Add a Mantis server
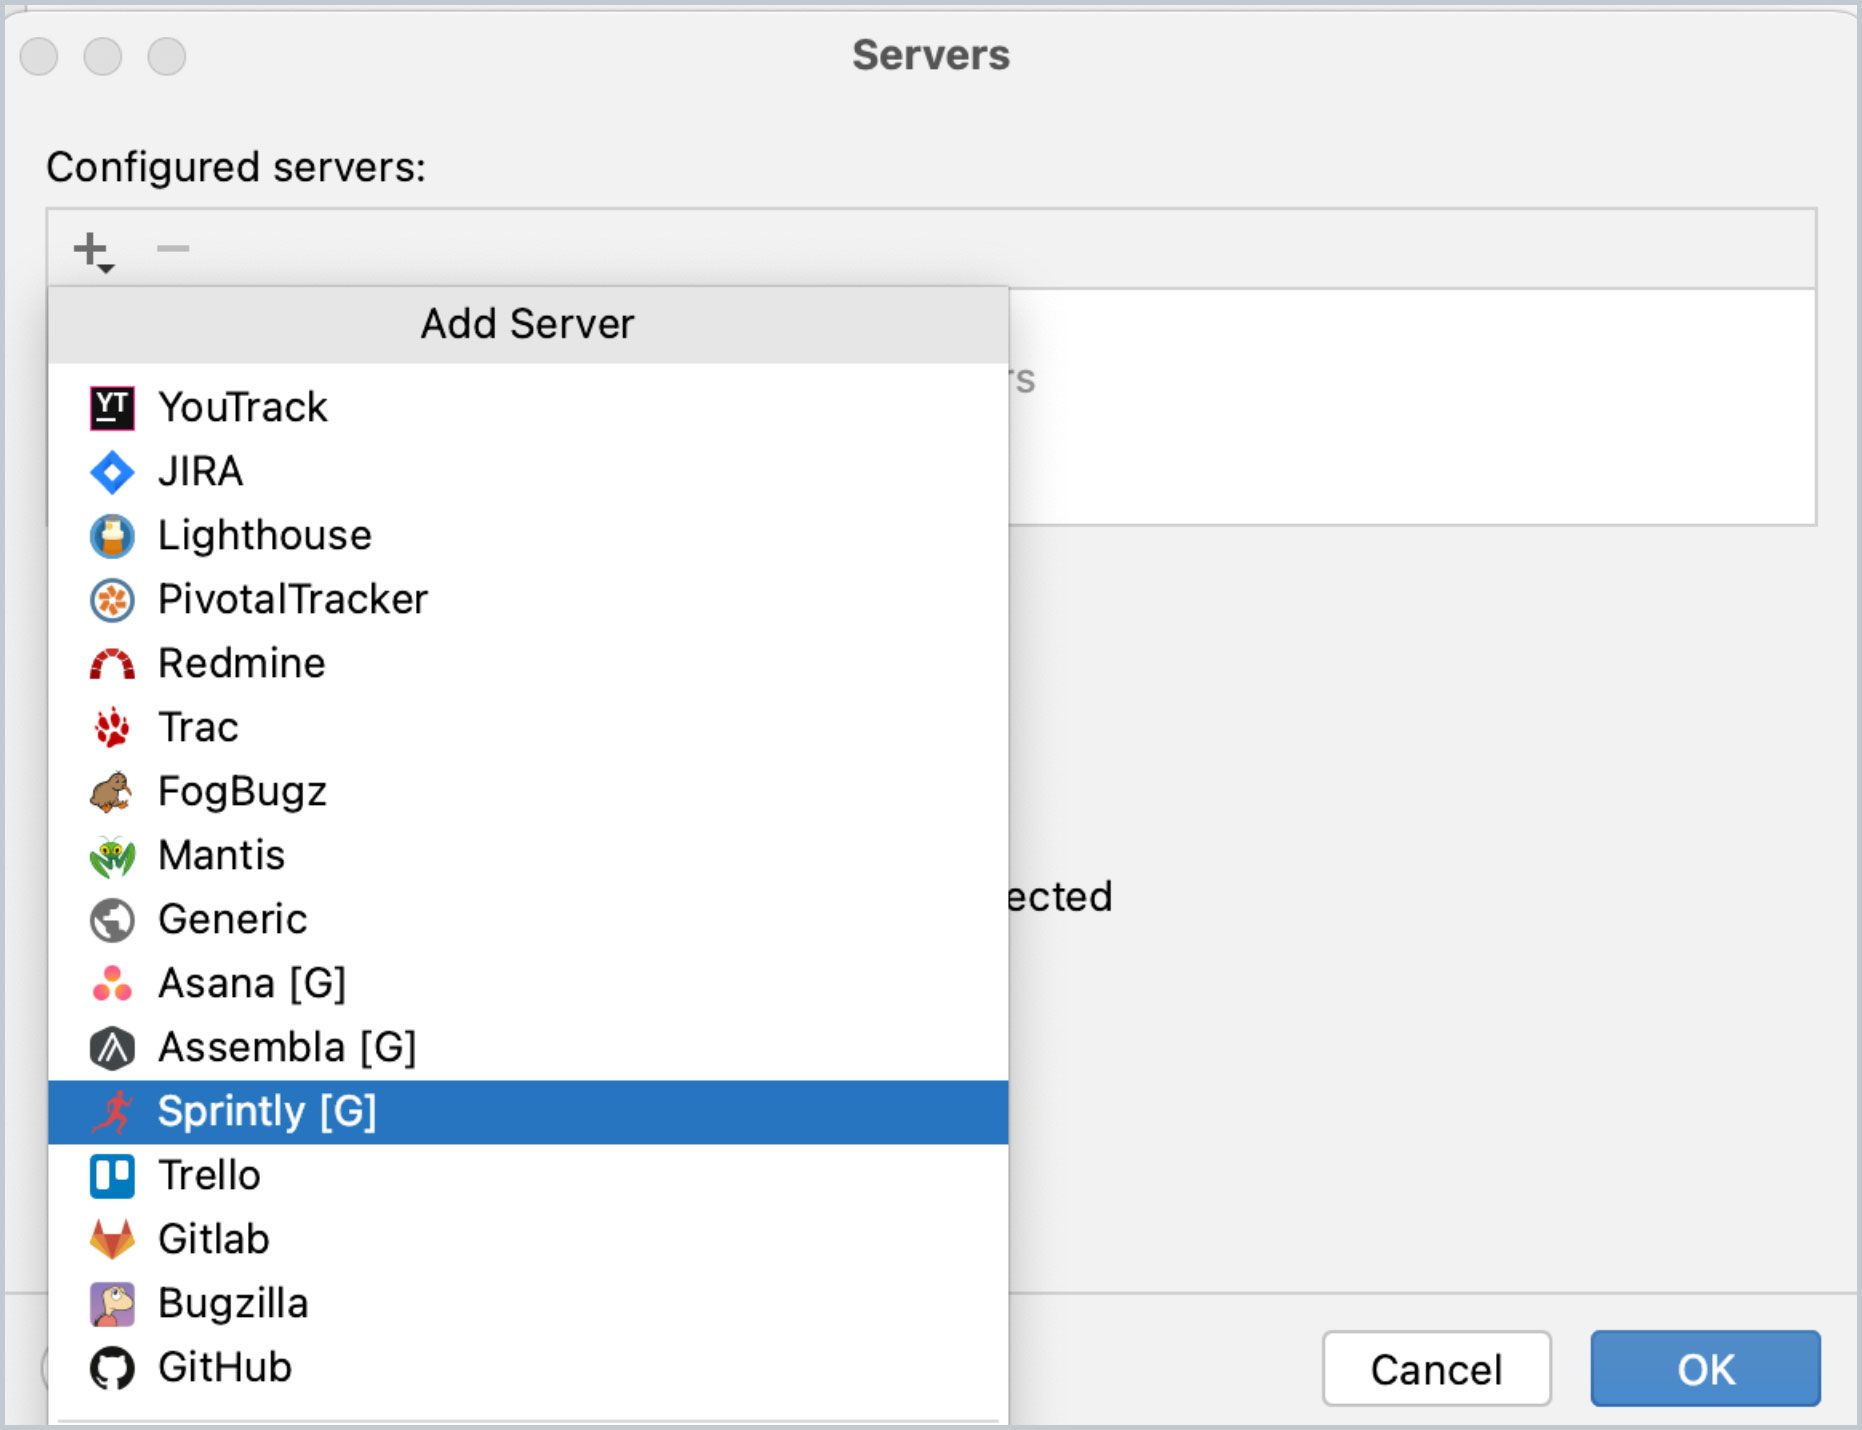 pyautogui.click(x=528, y=856)
